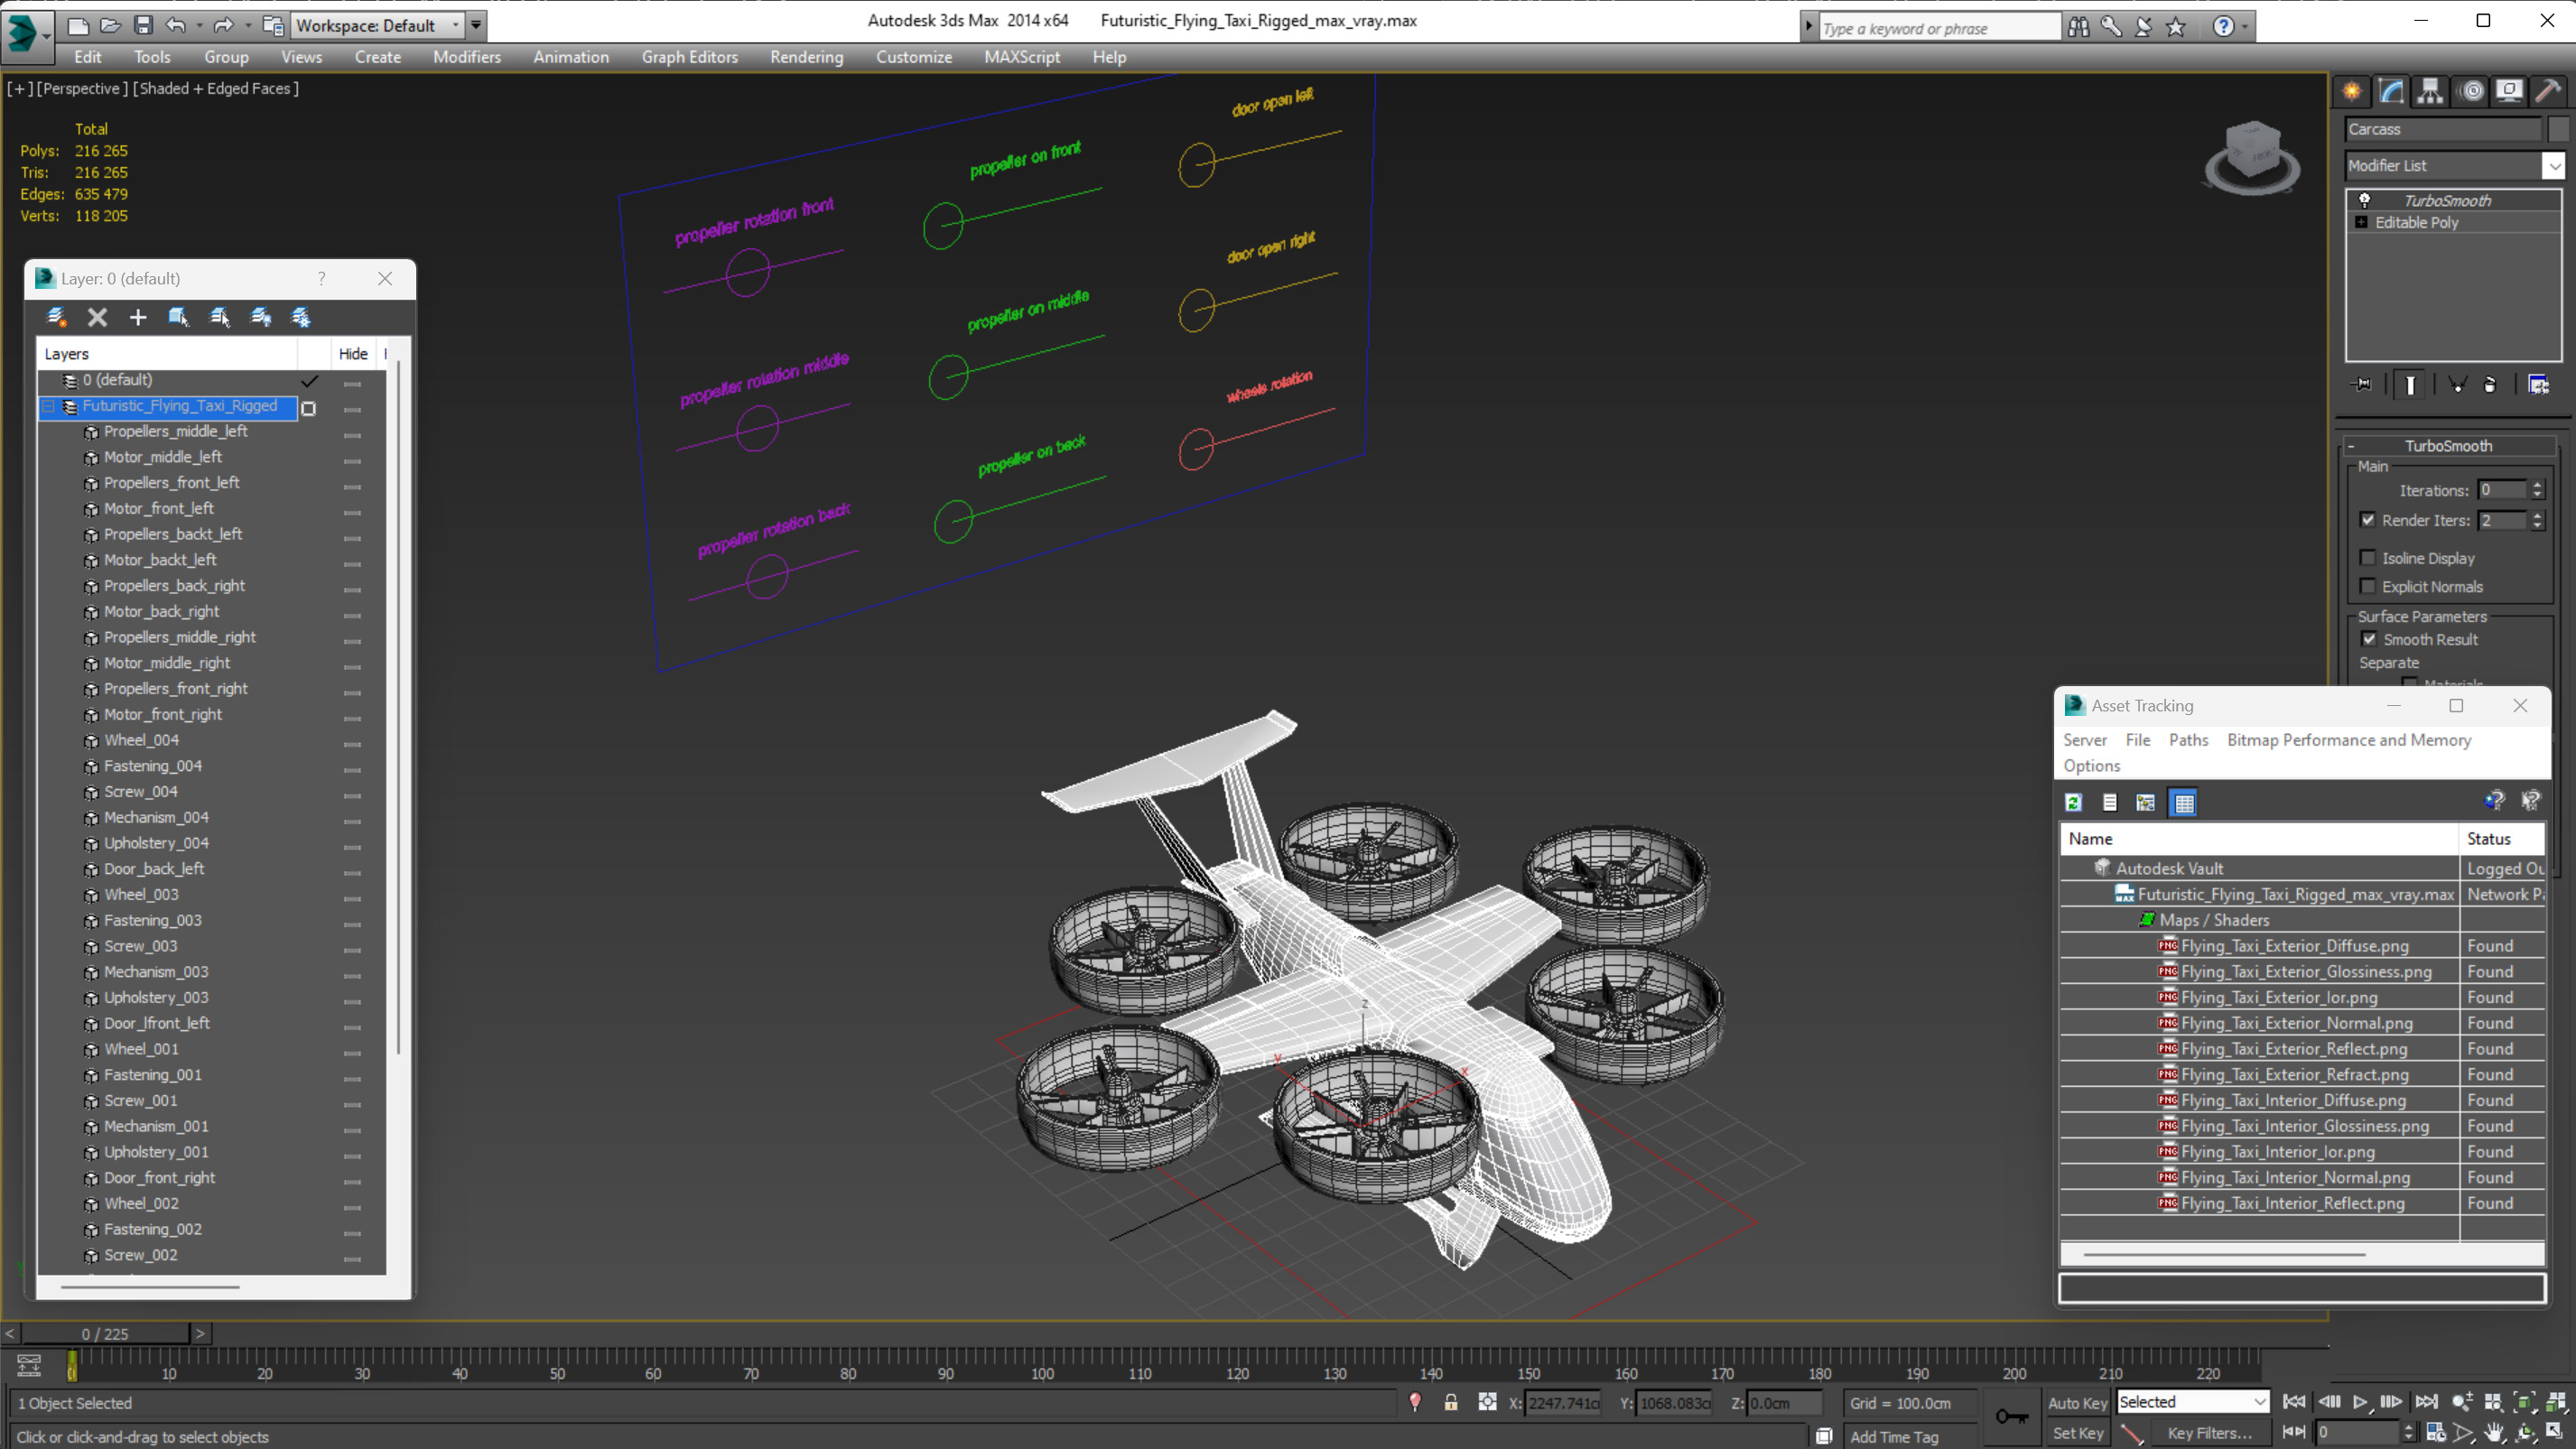Screen dimensions: 2576x1449
Task: Click Add Selected Objects plus icon
Action: [138, 317]
